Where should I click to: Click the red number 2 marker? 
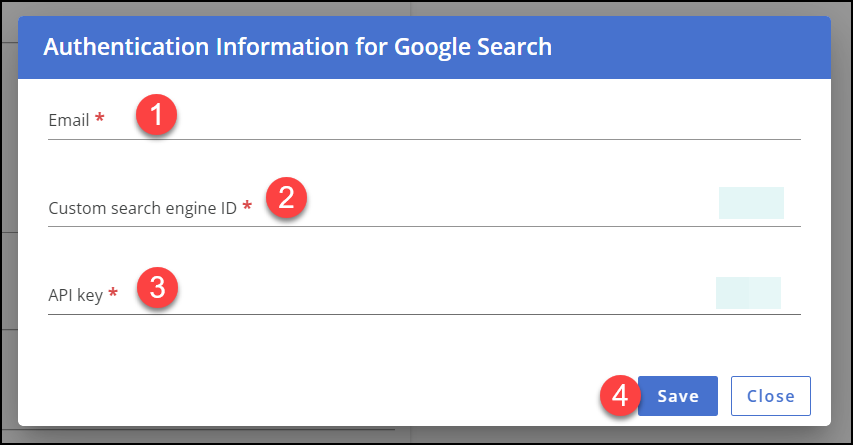click(x=286, y=196)
